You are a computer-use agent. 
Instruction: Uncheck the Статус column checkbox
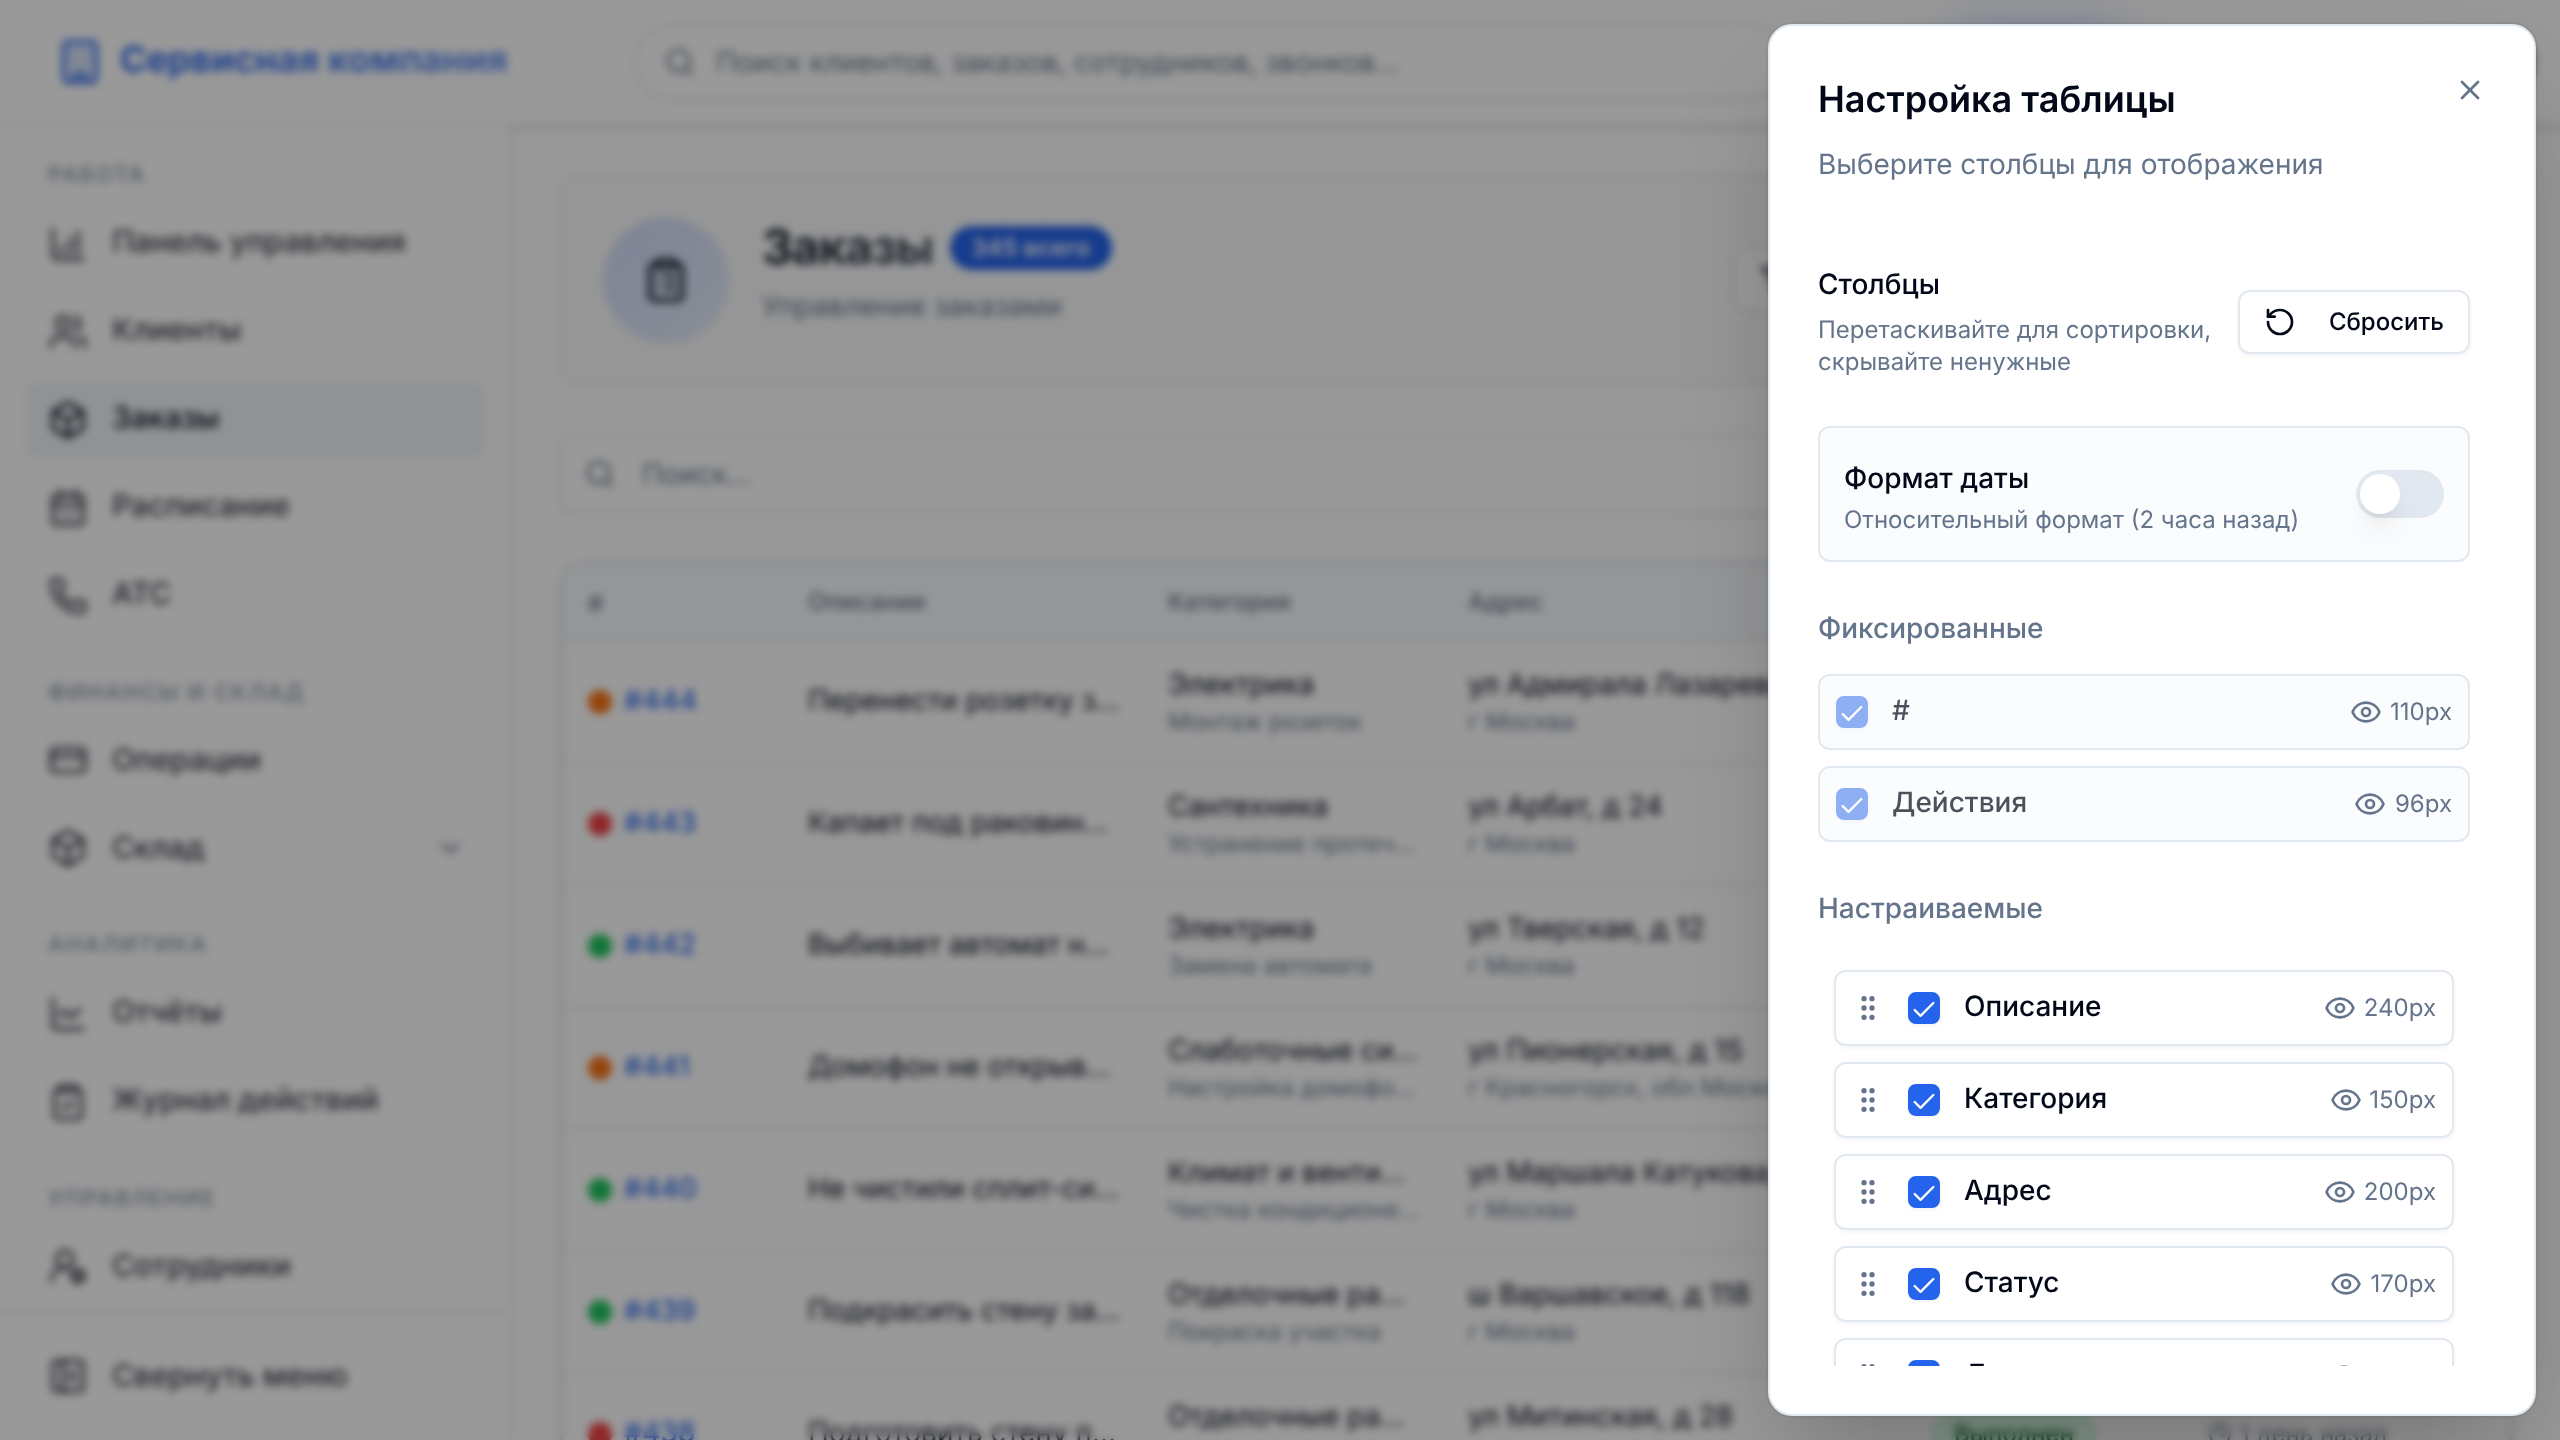tap(1924, 1284)
